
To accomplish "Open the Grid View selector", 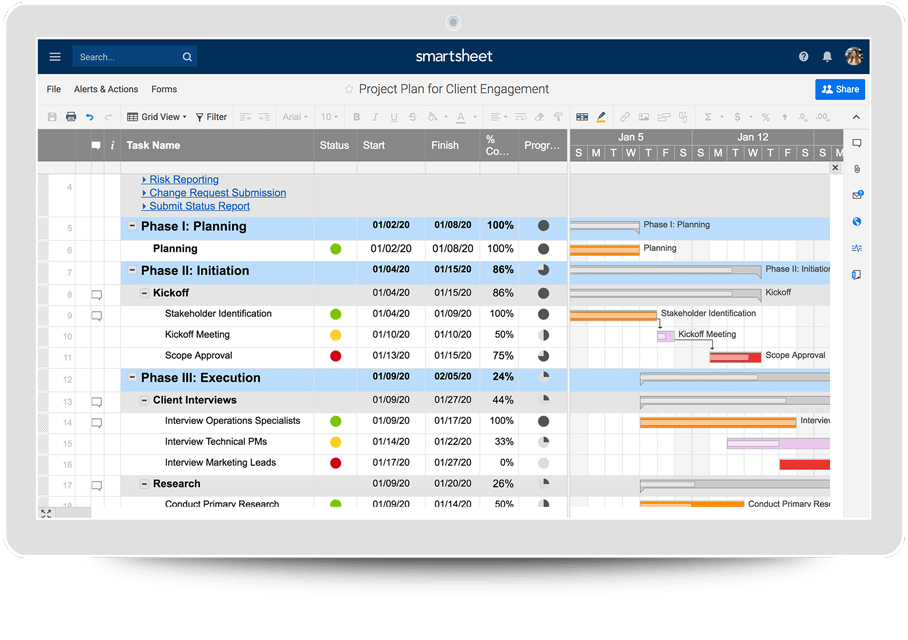I will point(156,117).
